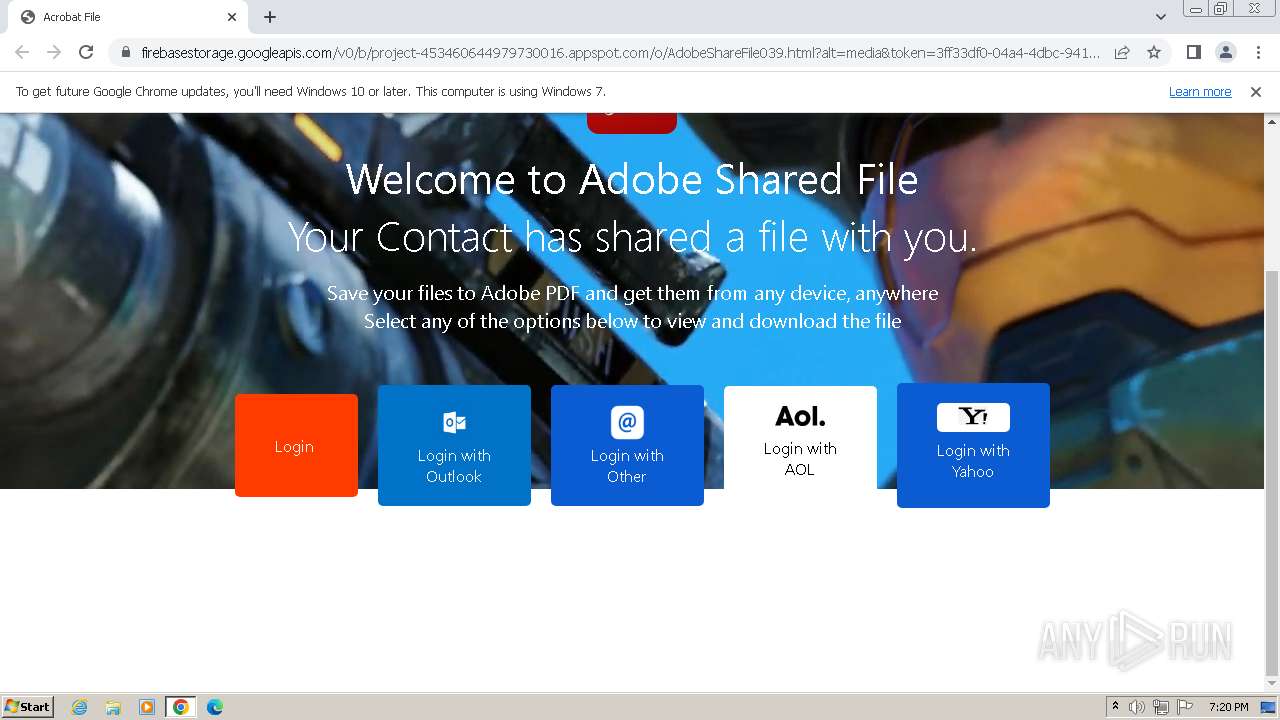This screenshot has width=1280, height=720.
Task: Click the 'Your Contact has shared a file' text
Action: pos(632,238)
